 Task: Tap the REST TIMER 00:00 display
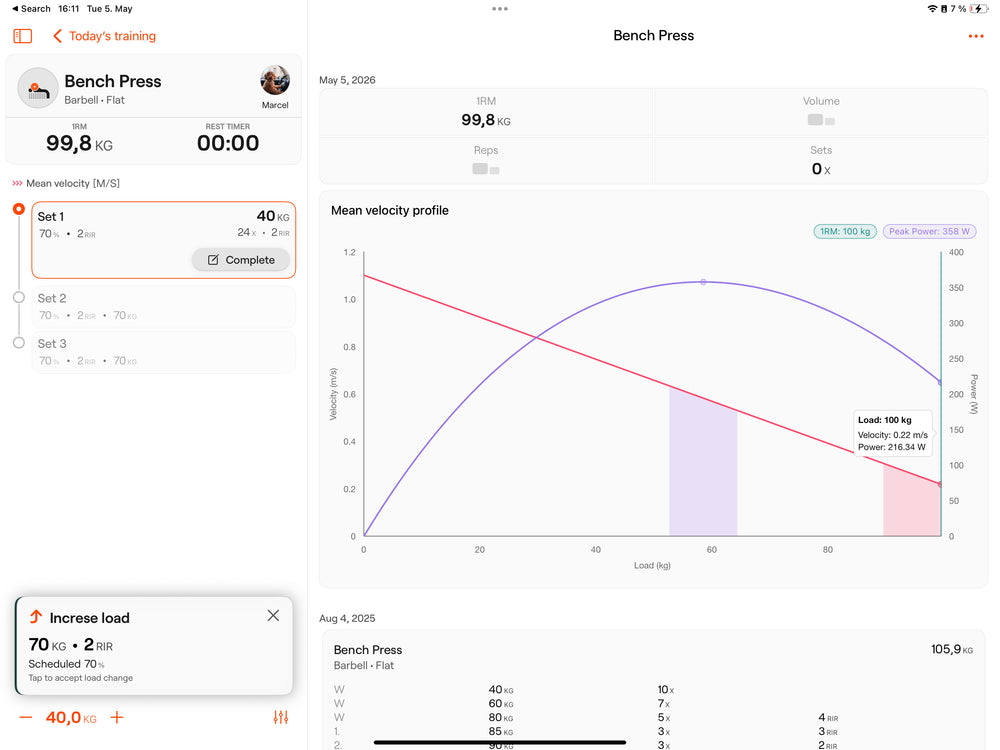coord(228,138)
